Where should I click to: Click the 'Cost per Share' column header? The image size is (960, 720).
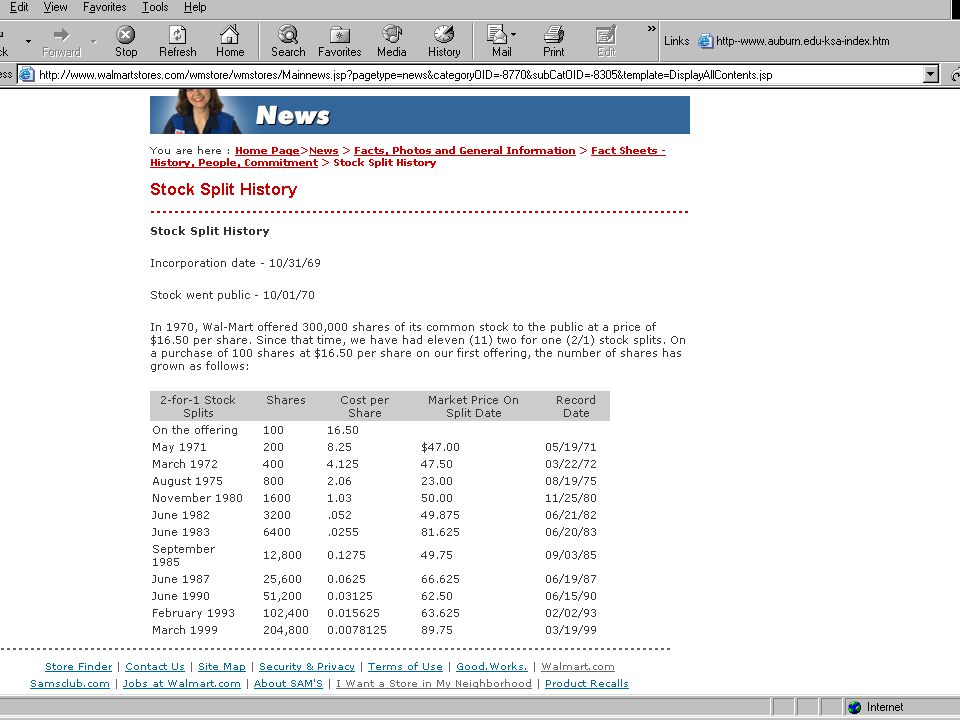pyautogui.click(x=364, y=407)
